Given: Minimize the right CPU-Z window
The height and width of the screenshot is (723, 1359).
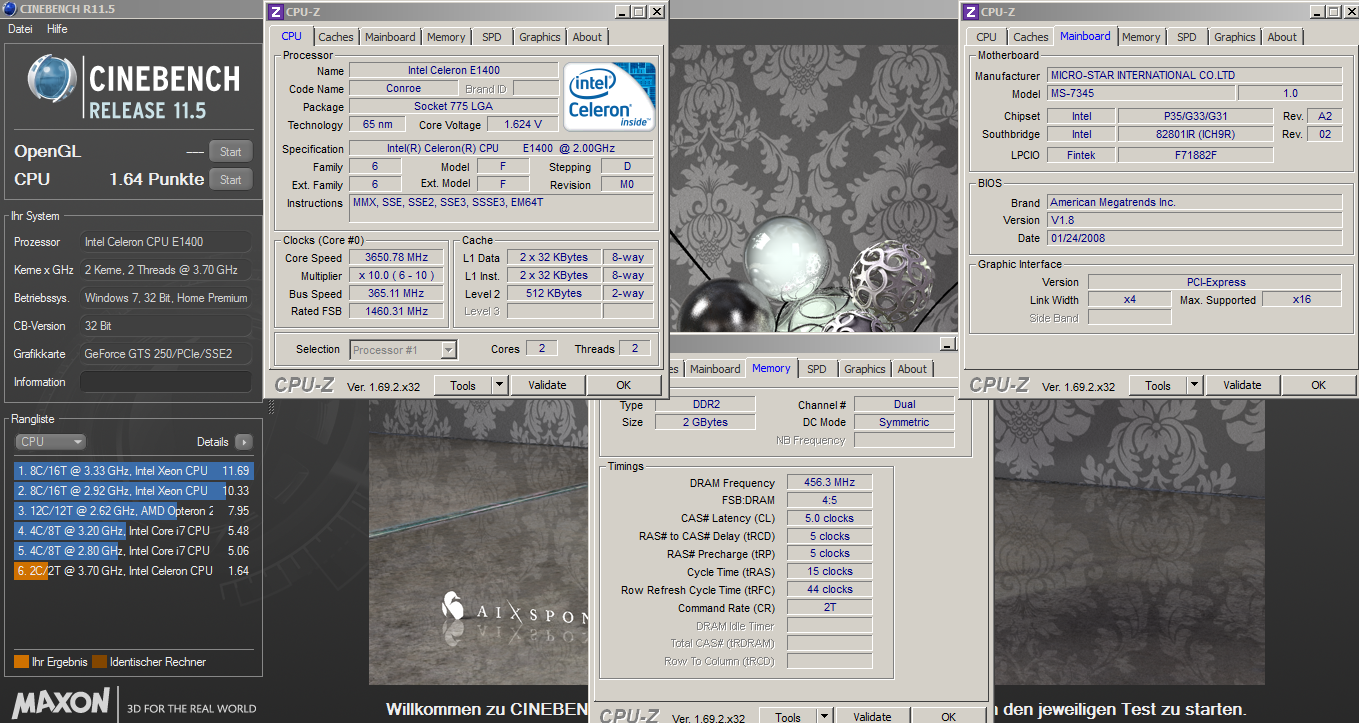Looking at the screenshot, I should 1316,12.
